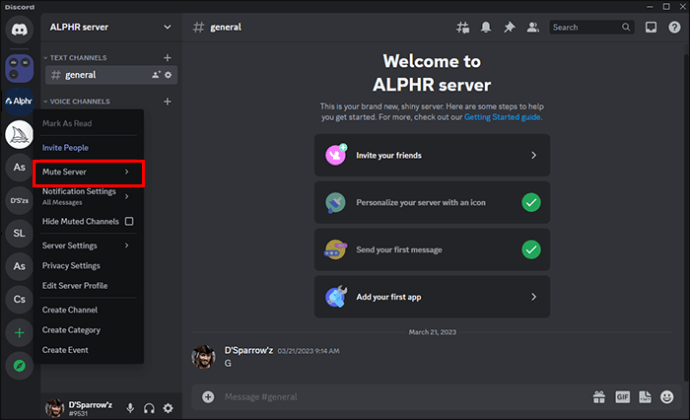This screenshot has height=420, width=690.
Task: Open User Settings gear icon
Action: (x=168, y=408)
